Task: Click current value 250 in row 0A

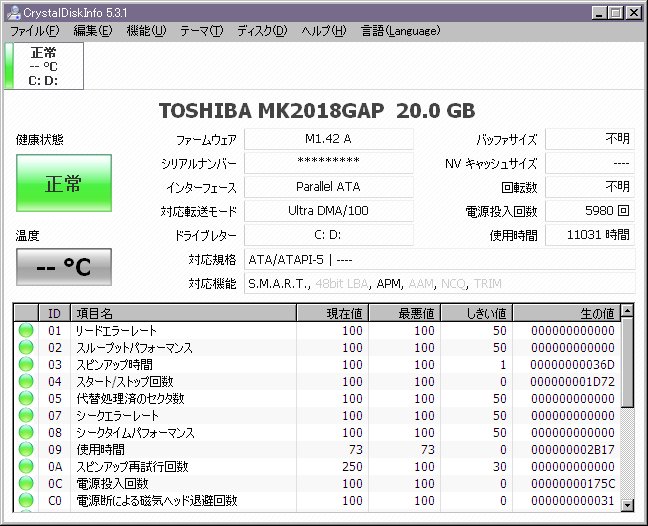Action: coord(352,466)
